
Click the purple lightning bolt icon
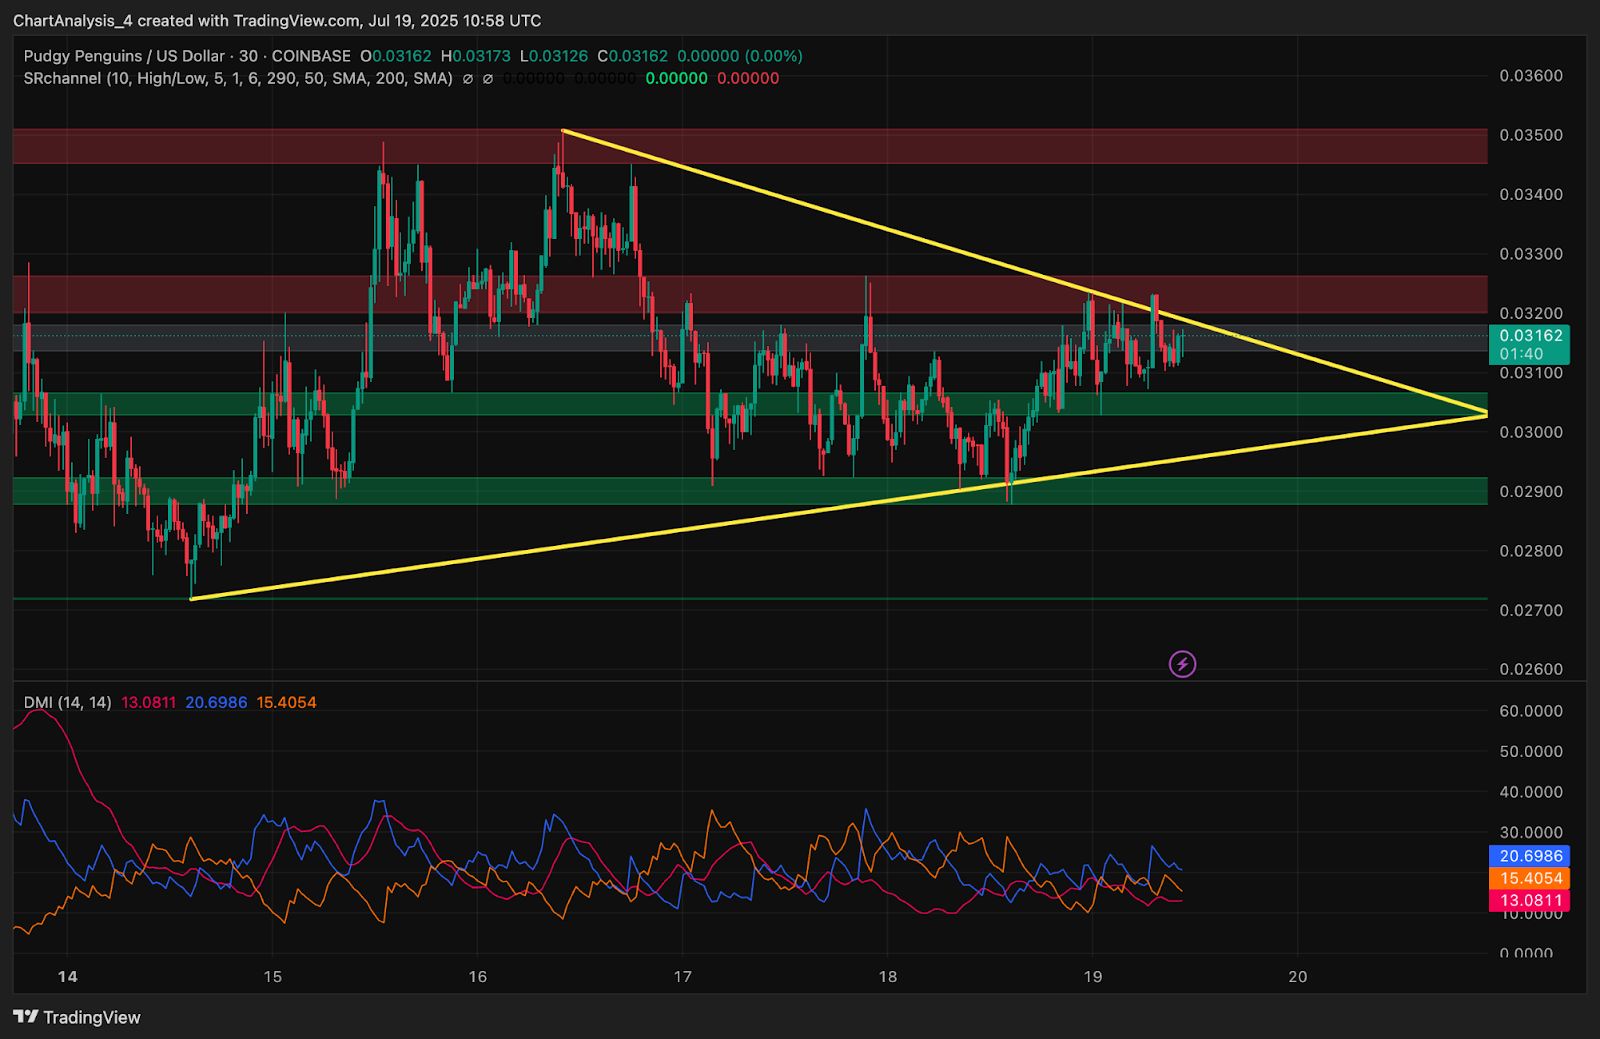tap(1182, 664)
